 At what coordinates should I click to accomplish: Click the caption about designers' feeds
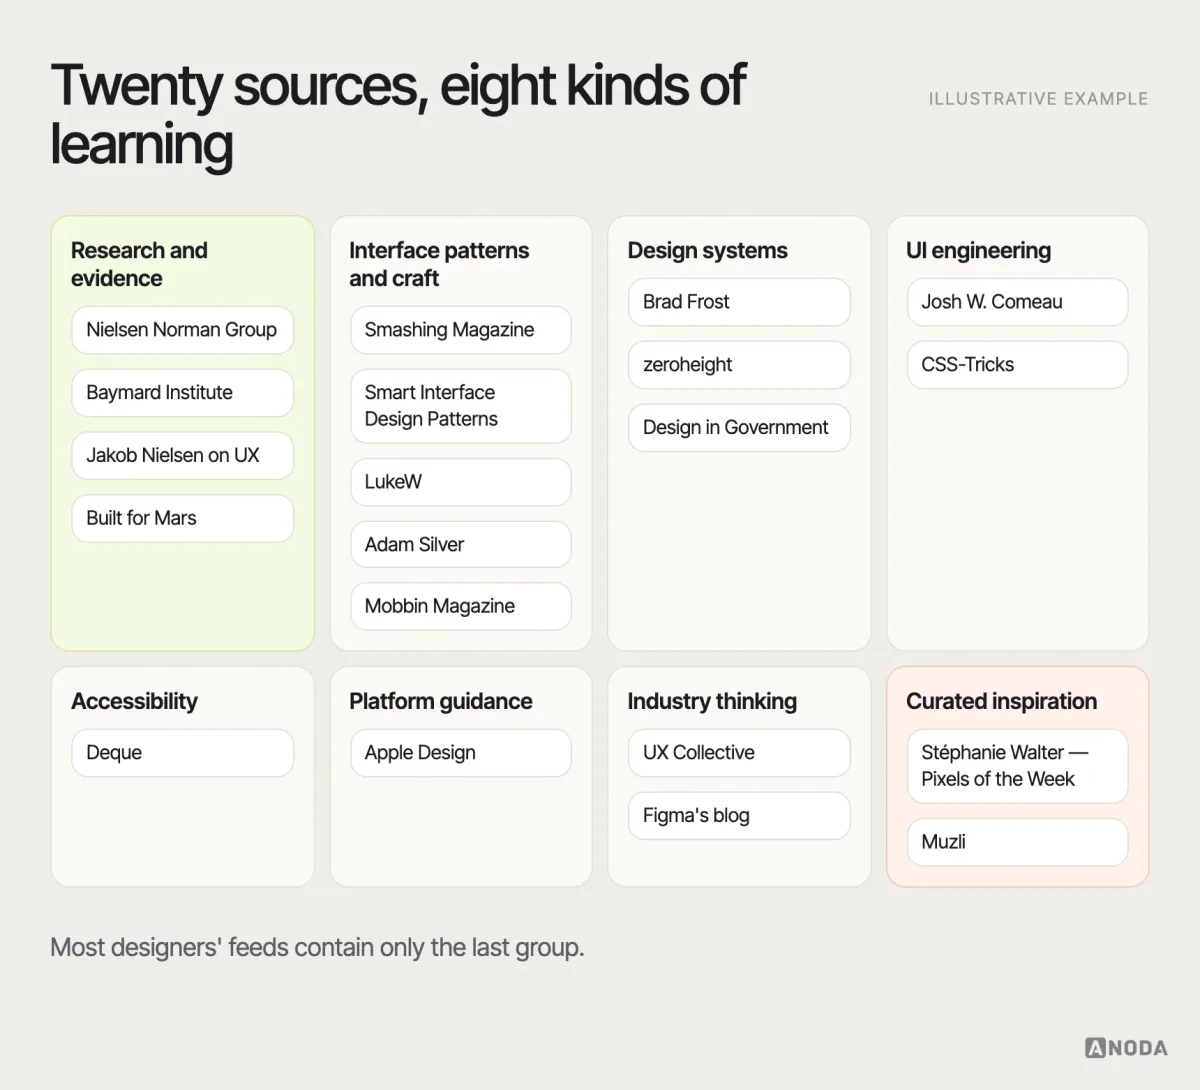tap(317, 948)
